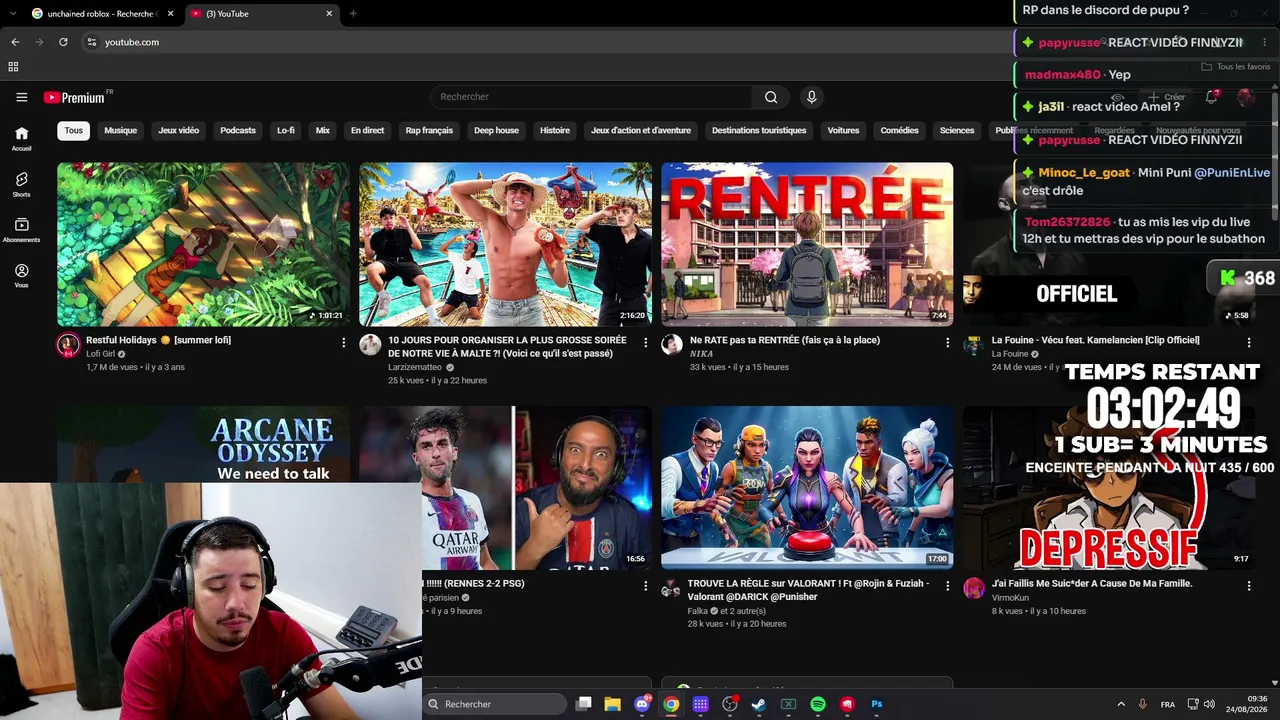Viewport: 1280px width, 720px height.
Task: Open a new browser tab
Action: (x=353, y=13)
